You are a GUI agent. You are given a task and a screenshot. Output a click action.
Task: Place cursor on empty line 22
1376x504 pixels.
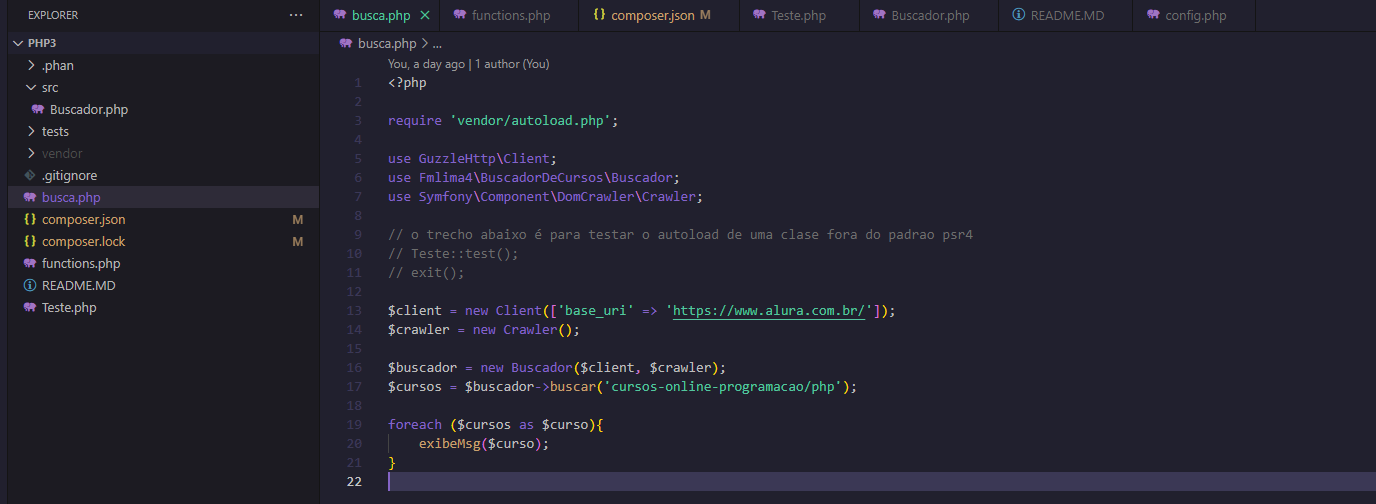click(880, 482)
